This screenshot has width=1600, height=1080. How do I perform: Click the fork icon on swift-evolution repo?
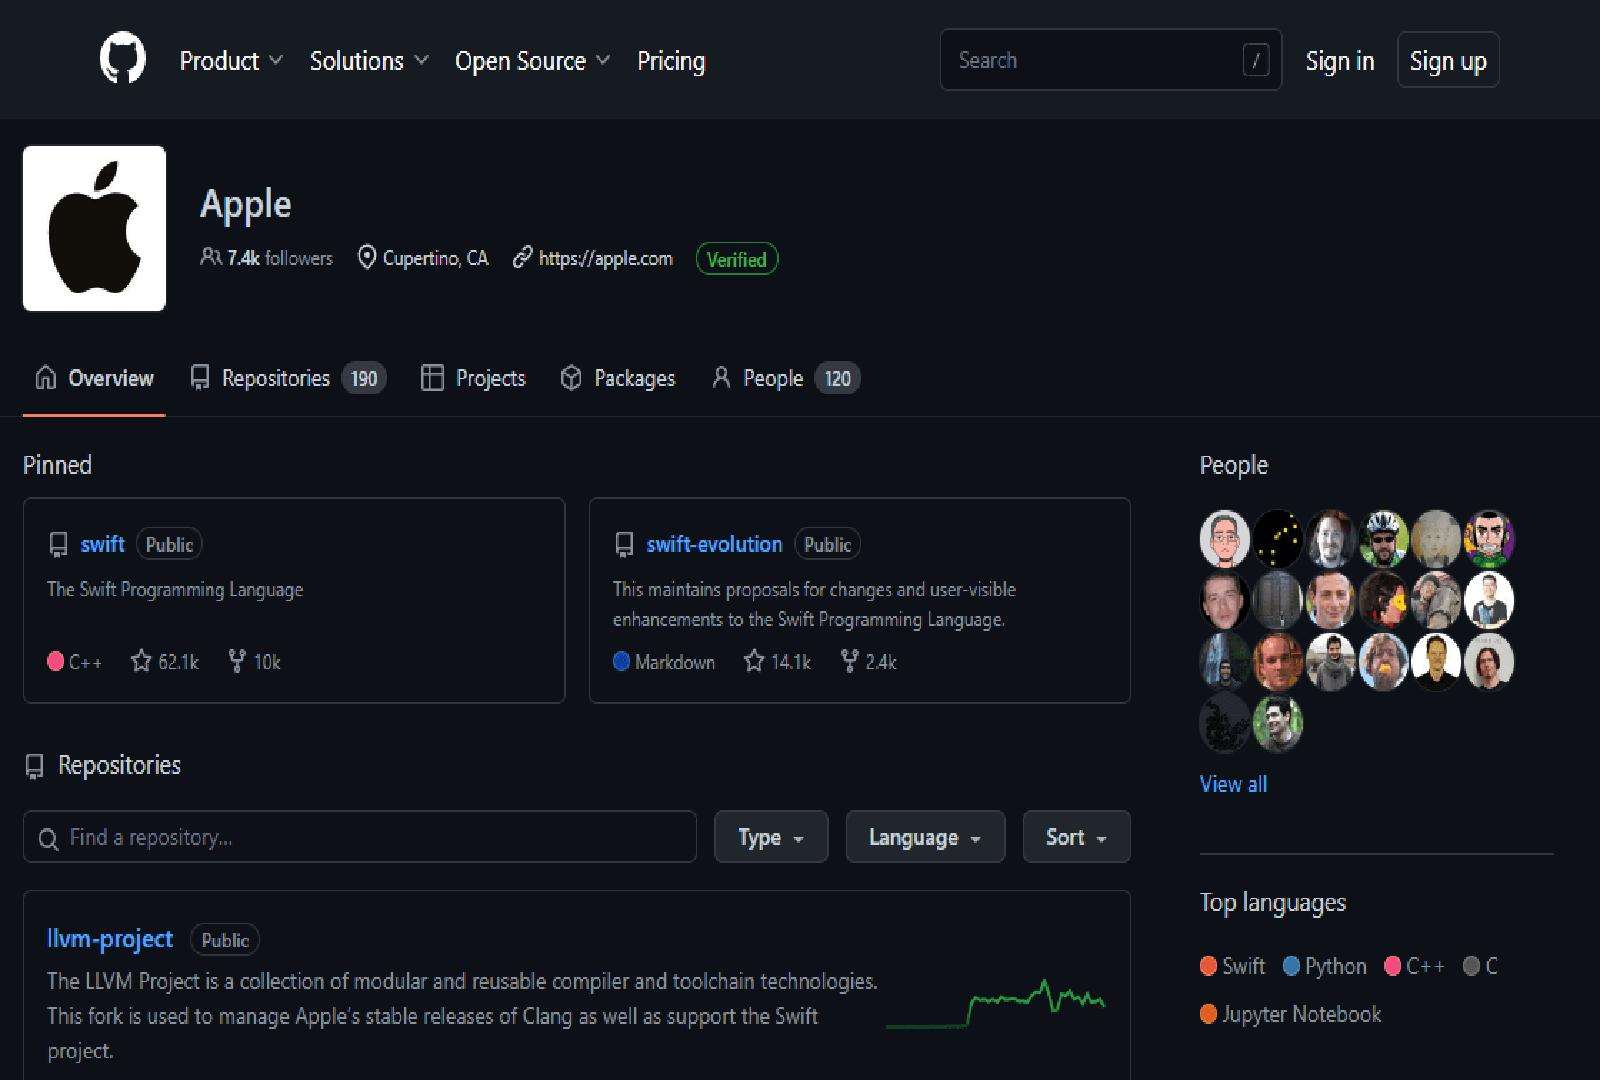point(850,661)
